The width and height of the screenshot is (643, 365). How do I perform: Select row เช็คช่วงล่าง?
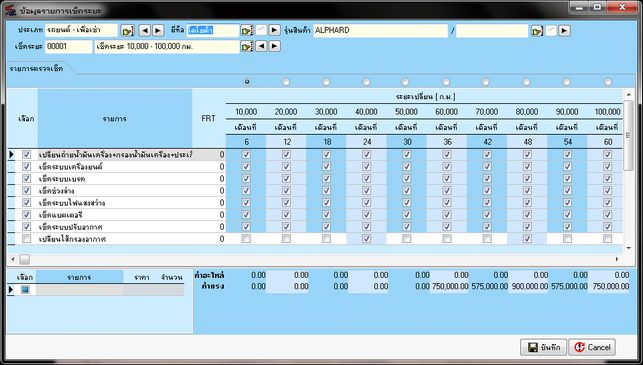(x=116, y=191)
